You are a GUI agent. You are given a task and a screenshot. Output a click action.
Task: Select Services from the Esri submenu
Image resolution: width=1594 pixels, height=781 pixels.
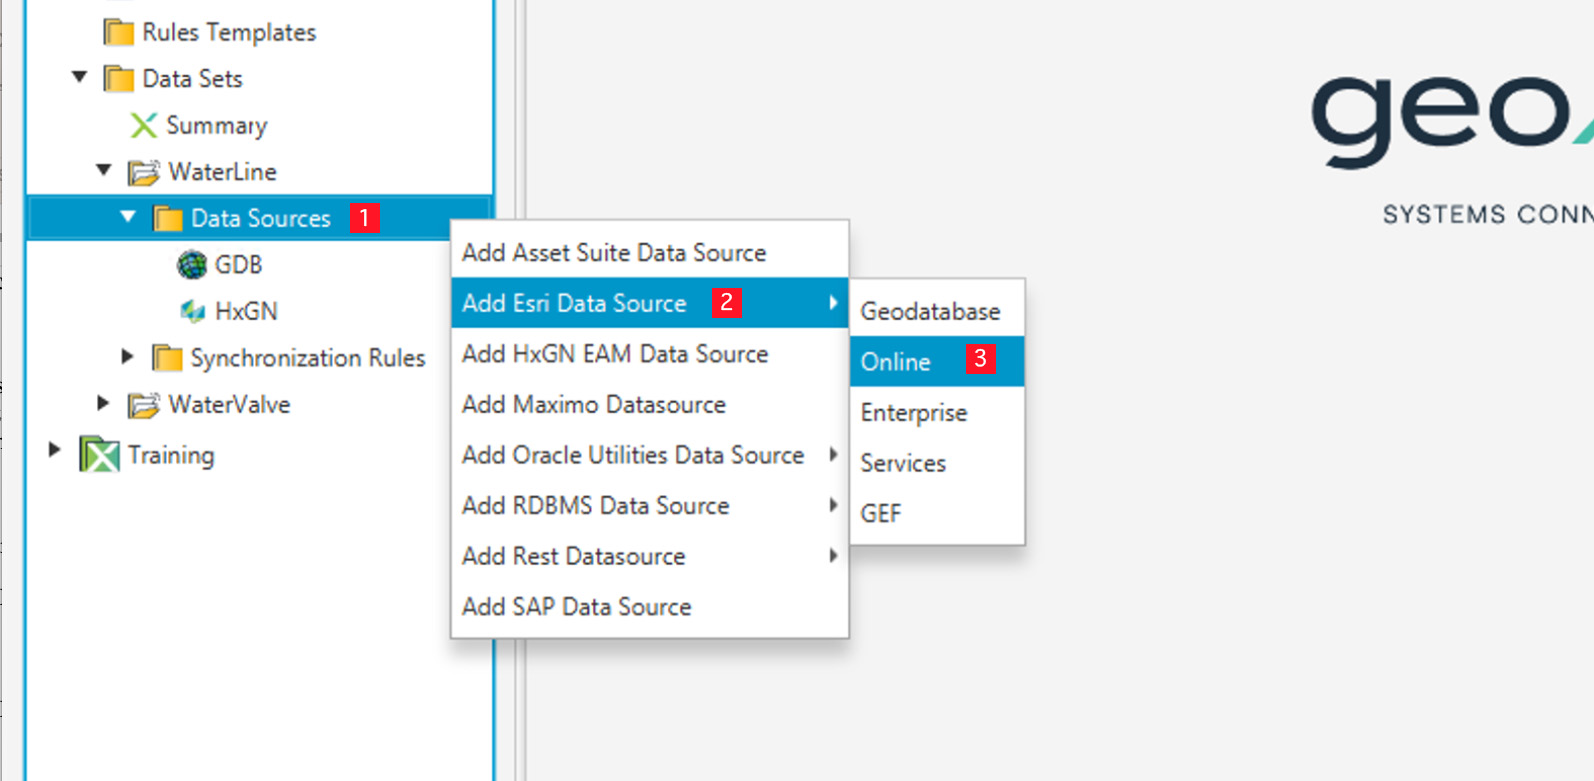(x=937, y=463)
